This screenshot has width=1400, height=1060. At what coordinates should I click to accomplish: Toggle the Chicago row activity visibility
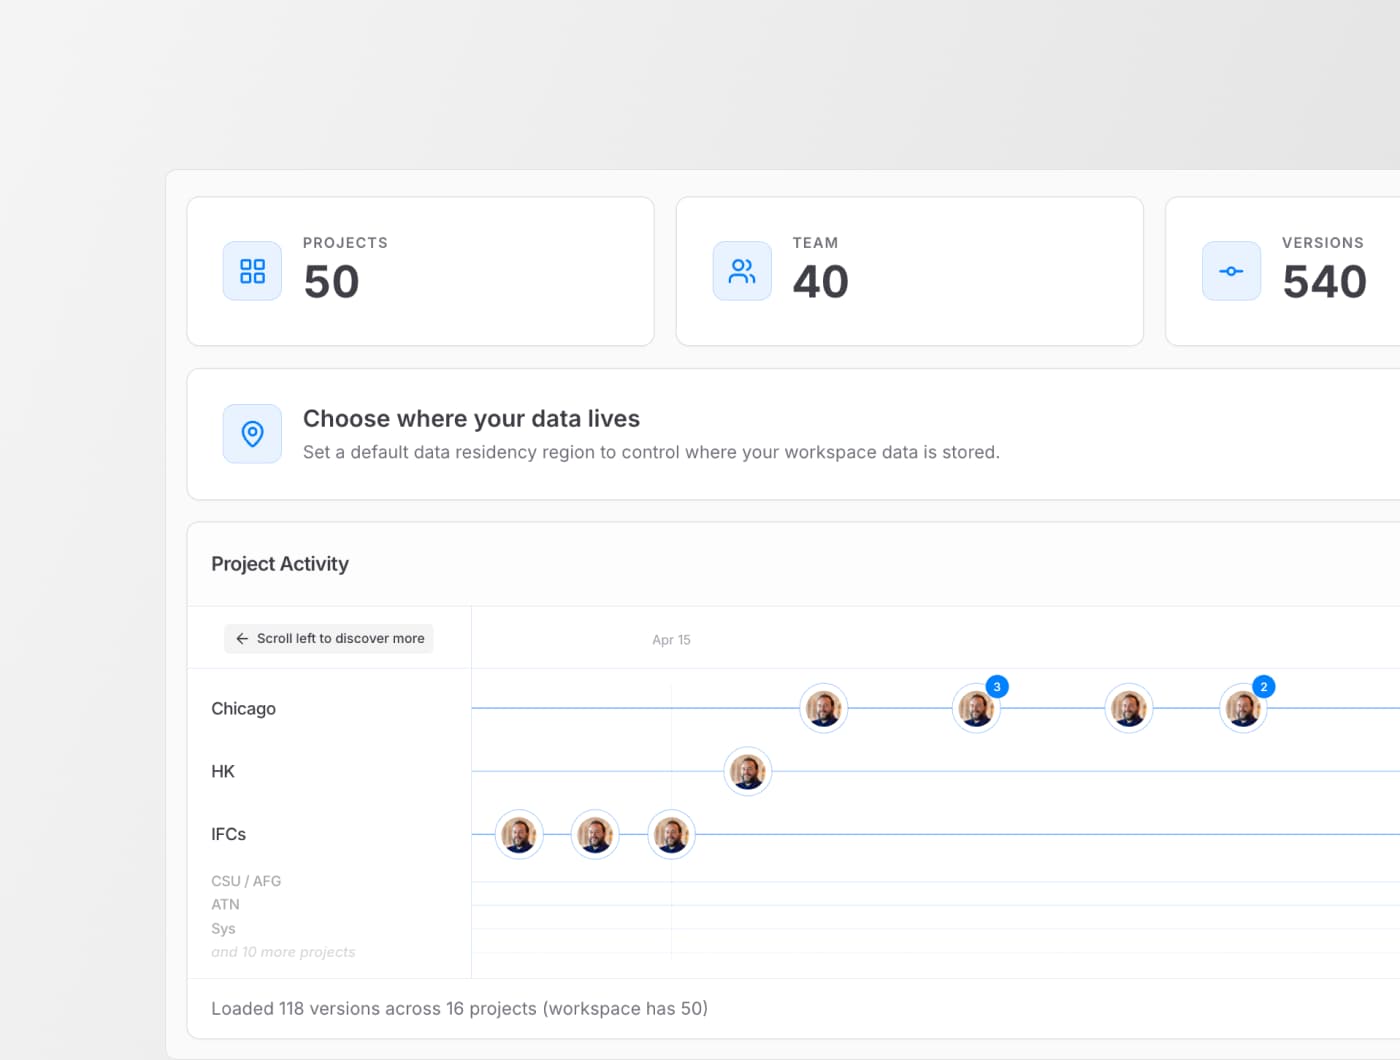[243, 708]
